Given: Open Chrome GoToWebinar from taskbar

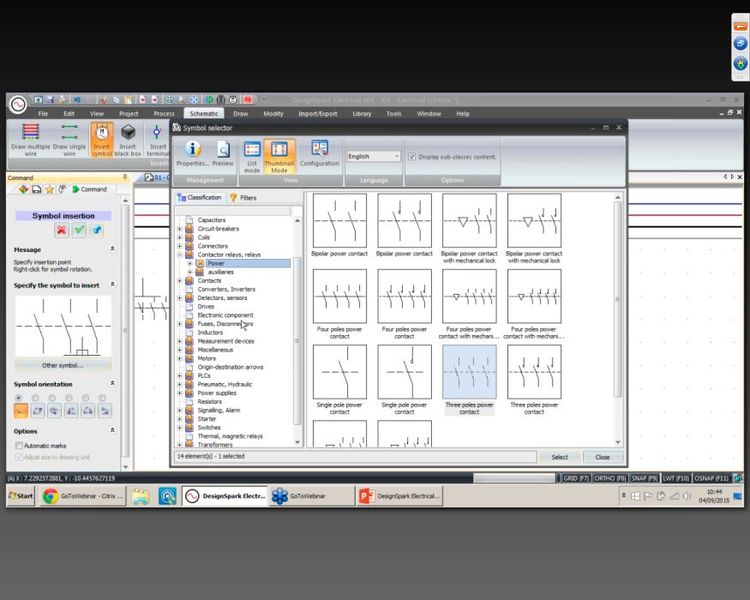Looking at the screenshot, I should click(83, 496).
